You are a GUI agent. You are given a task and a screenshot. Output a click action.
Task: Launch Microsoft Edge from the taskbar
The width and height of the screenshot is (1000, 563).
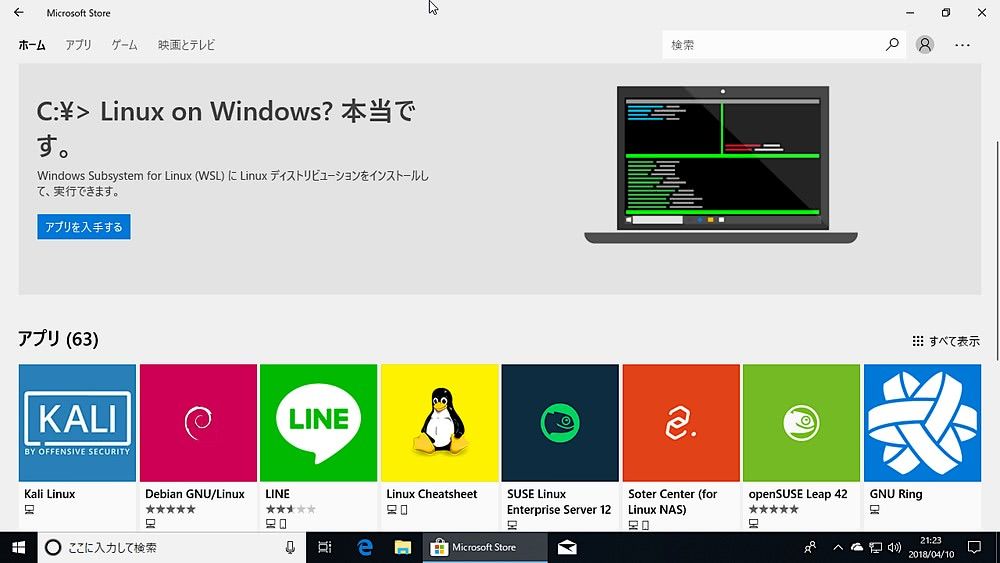coord(365,547)
